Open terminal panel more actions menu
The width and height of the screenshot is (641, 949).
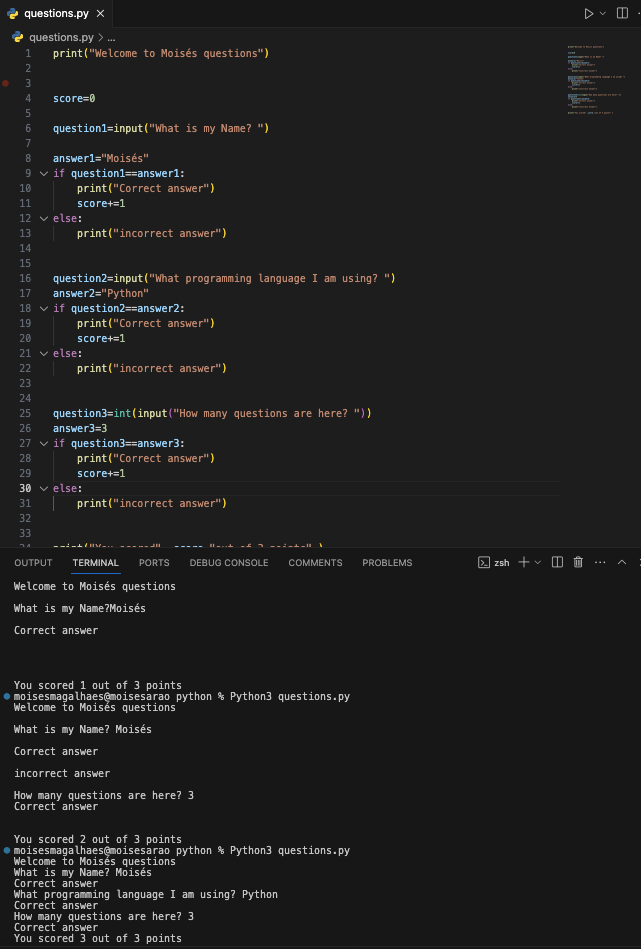click(x=600, y=562)
